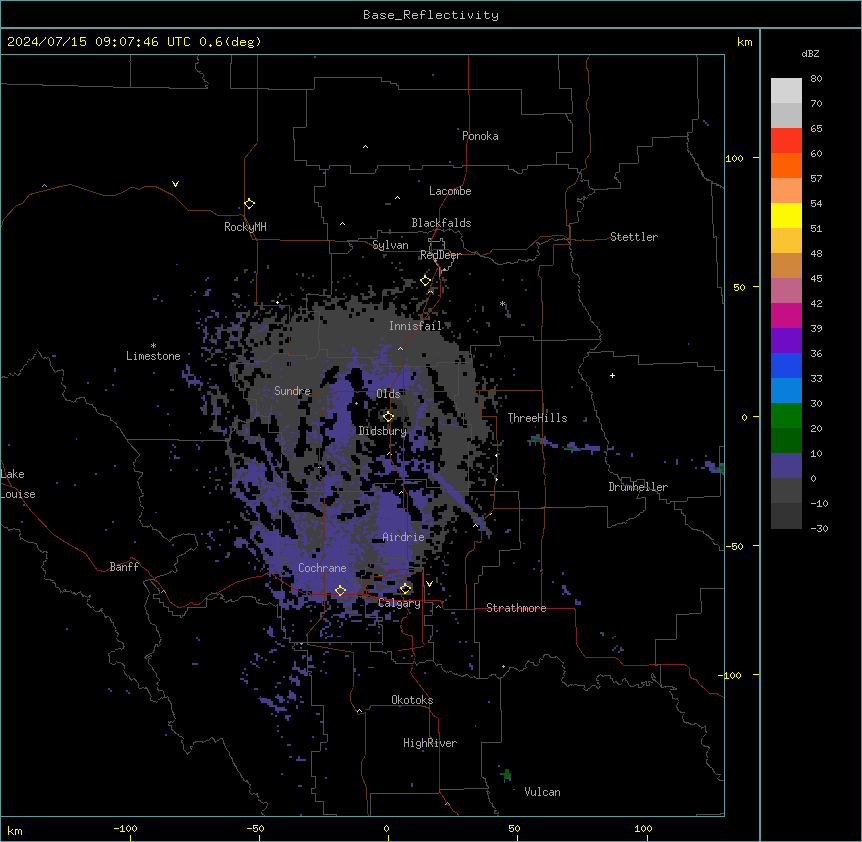Click the Ponoka city label
Screen dimensions: 862x842
[480, 136]
